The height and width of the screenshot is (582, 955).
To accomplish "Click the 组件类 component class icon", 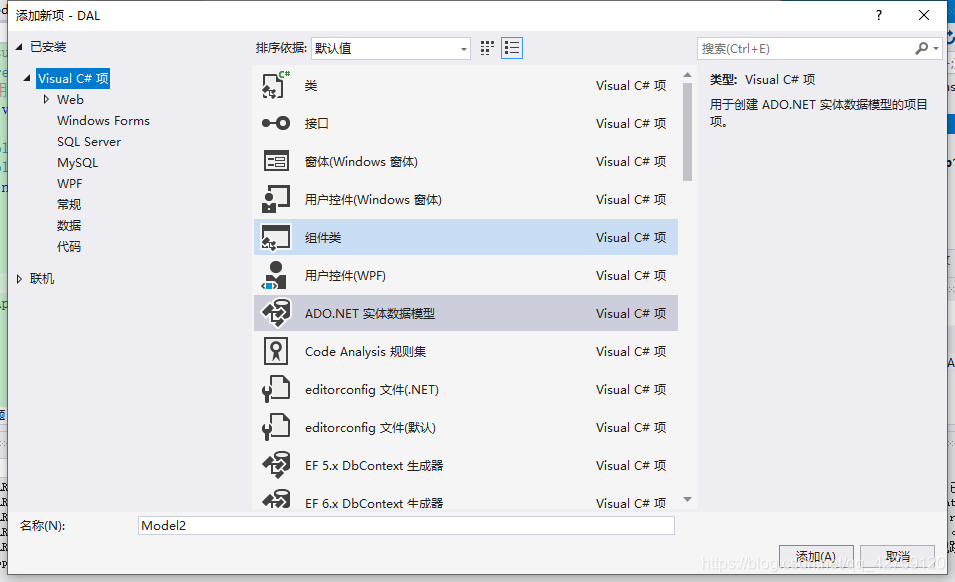I will click(276, 237).
